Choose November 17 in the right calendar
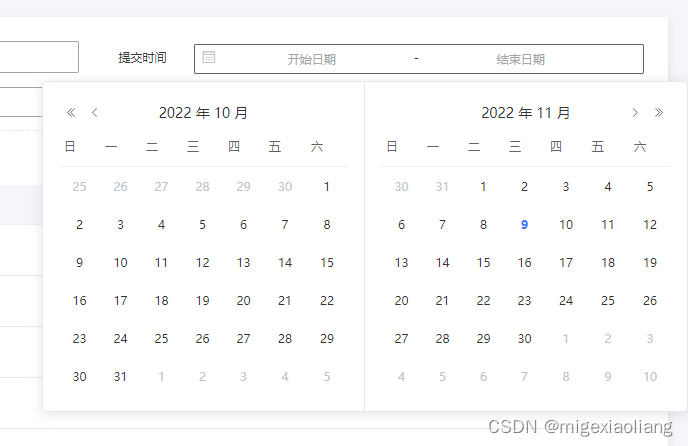This screenshot has height=446, width=688. click(x=566, y=263)
